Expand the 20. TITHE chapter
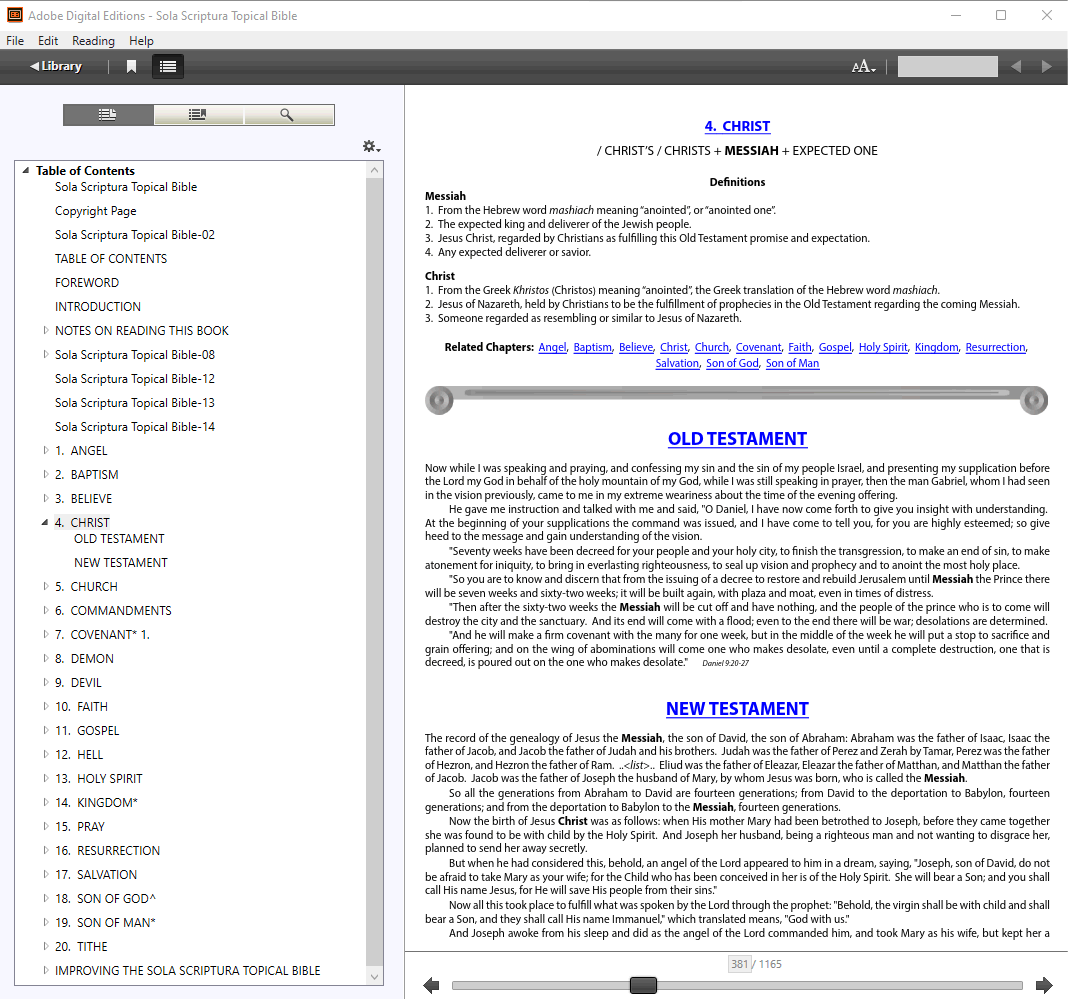The width and height of the screenshot is (1068, 999). (x=46, y=946)
